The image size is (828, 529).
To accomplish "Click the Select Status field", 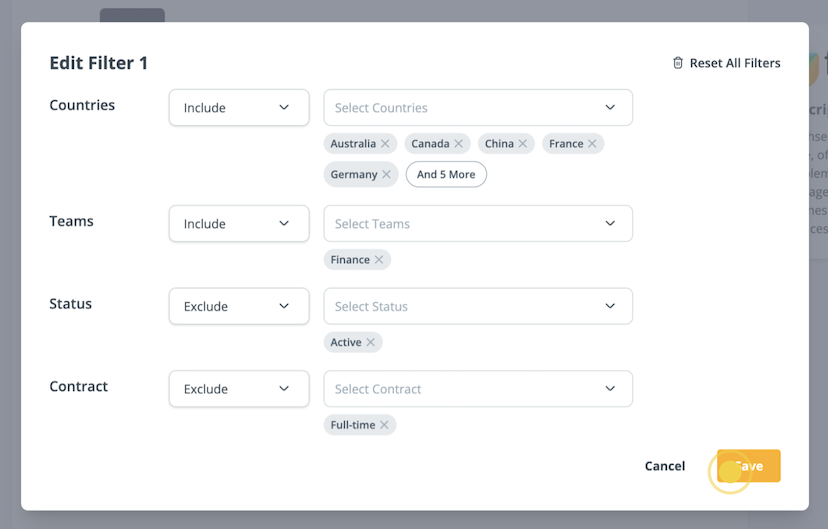I will pos(477,307).
